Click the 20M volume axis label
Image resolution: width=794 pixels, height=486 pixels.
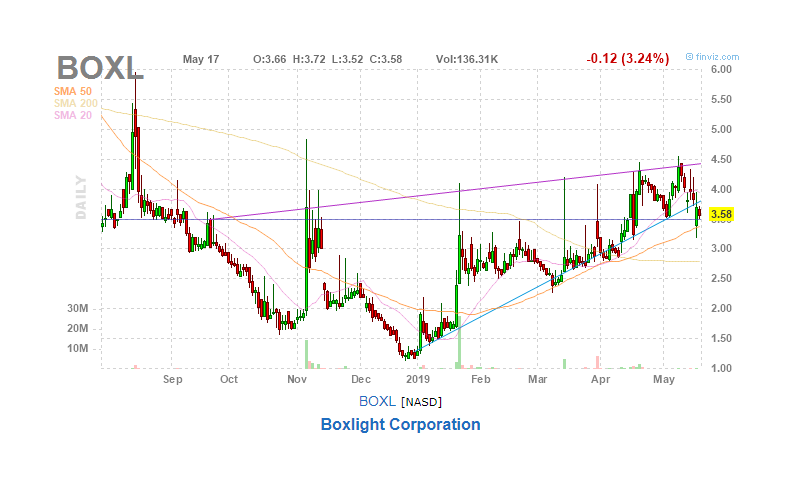(x=77, y=329)
